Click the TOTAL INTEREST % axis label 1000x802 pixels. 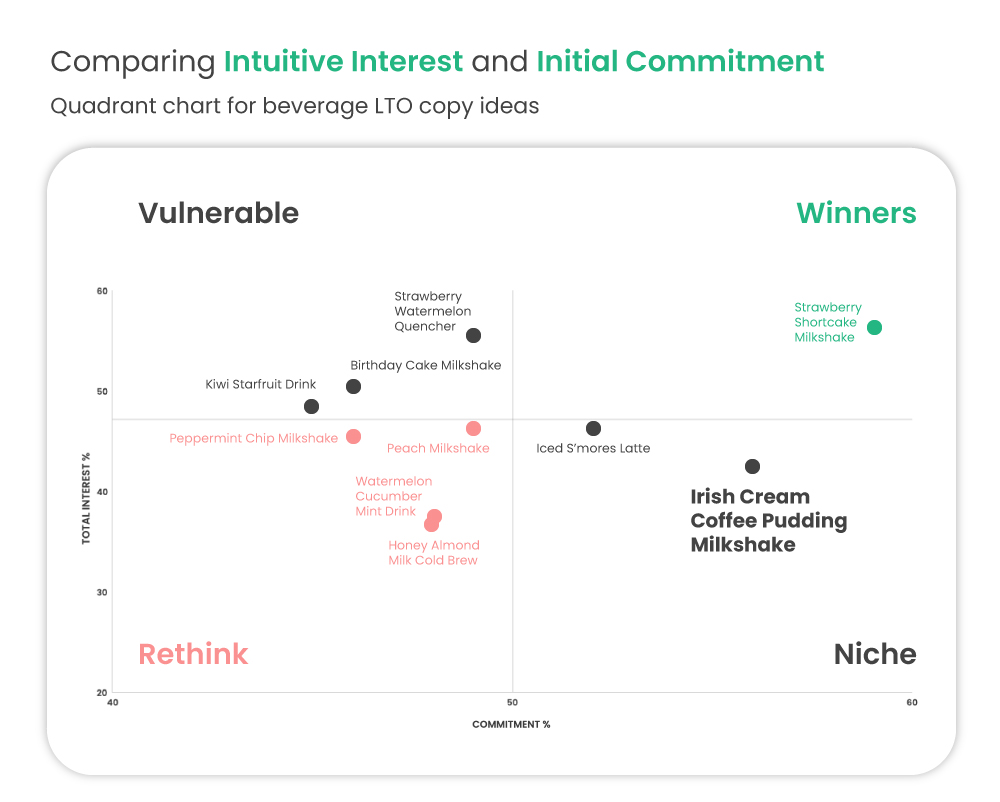click(86, 498)
